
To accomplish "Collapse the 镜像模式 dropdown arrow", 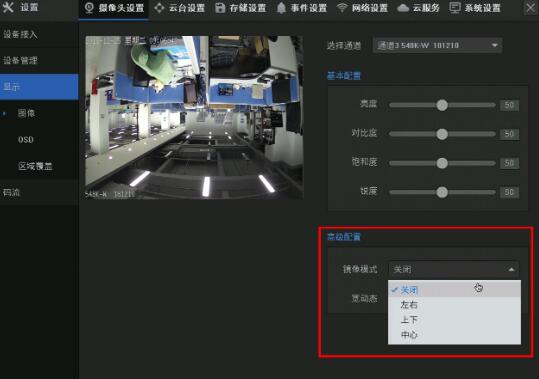I will [511, 269].
